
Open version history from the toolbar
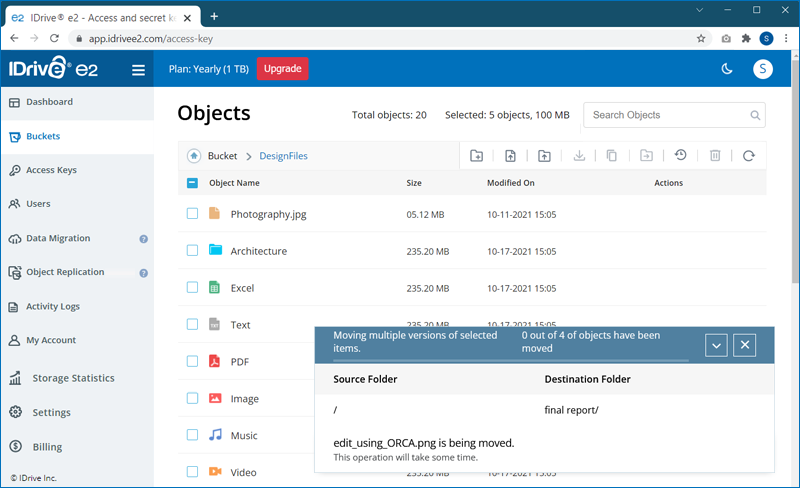681,156
